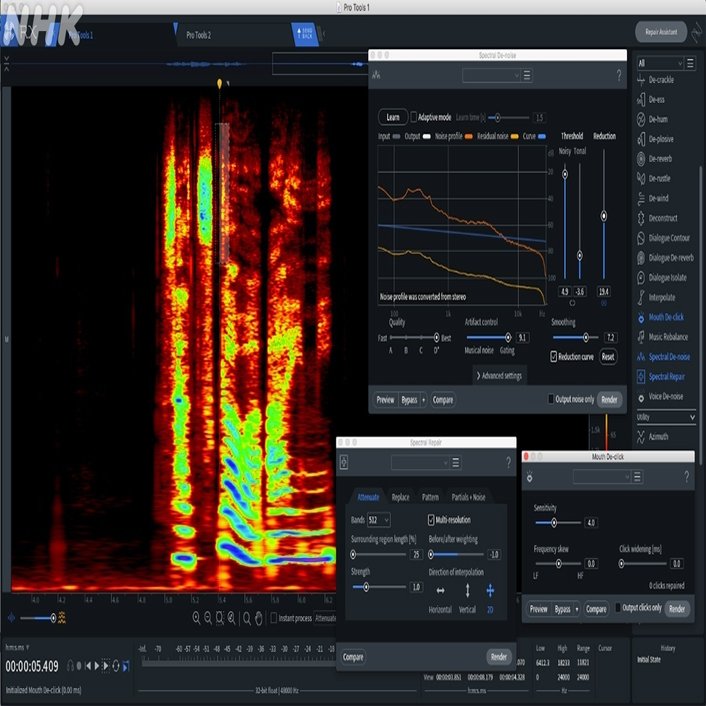Click the headphones monitor icon in transport
The height and width of the screenshot is (706, 706).
70,666
